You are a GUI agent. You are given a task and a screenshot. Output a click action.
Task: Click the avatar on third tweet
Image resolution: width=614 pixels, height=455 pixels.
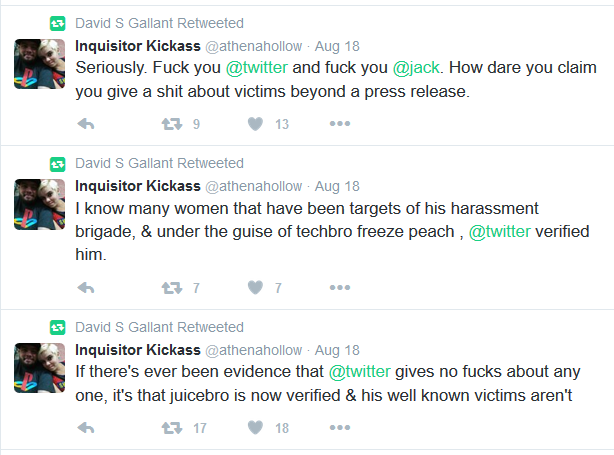pyautogui.click(x=40, y=368)
